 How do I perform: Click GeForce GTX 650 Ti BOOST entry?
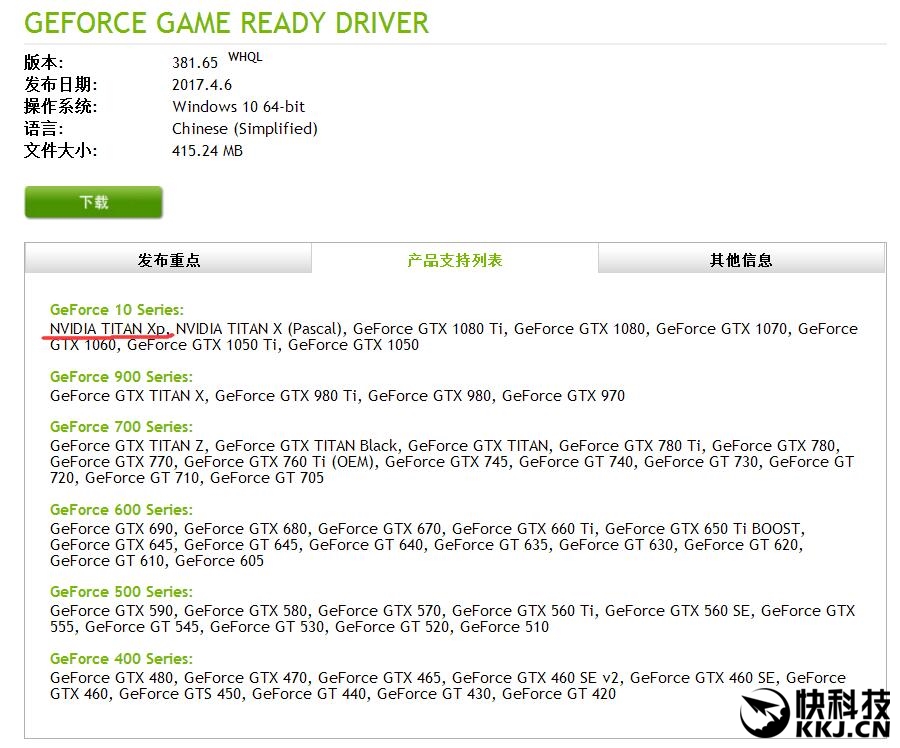point(702,528)
